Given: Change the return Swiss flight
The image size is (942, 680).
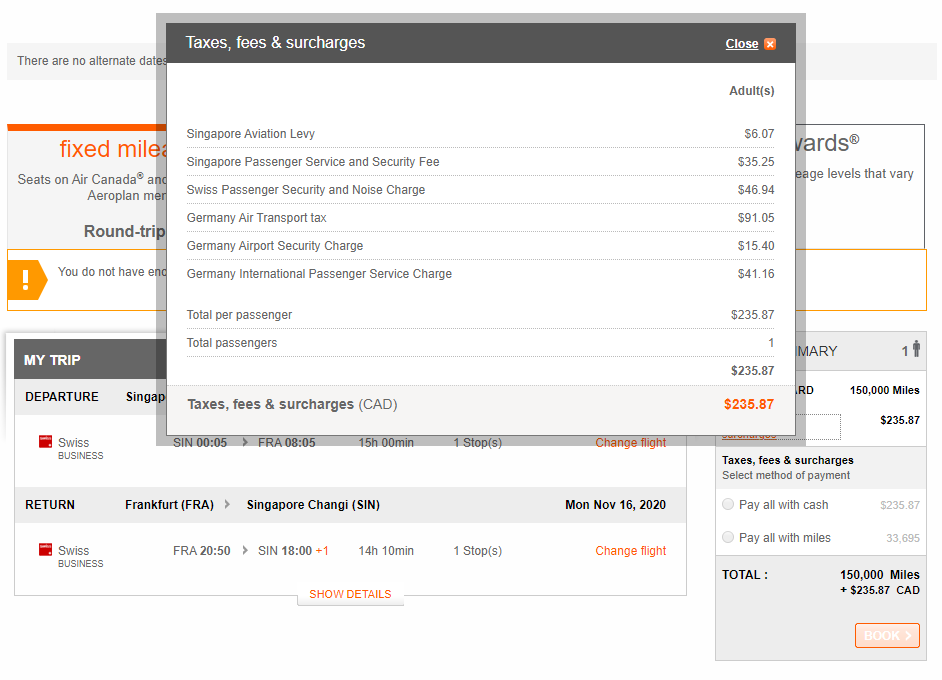Looking at the screenshot, I should (630, 551).
